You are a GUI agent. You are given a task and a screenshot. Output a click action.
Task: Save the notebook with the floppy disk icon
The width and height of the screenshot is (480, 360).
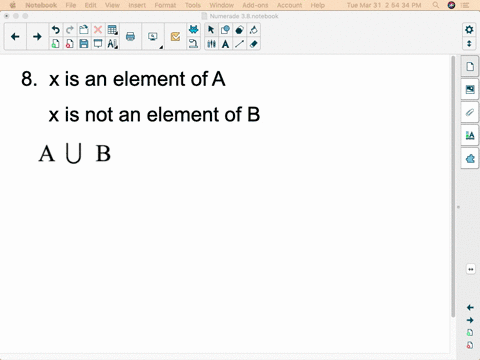coord(84,44)
